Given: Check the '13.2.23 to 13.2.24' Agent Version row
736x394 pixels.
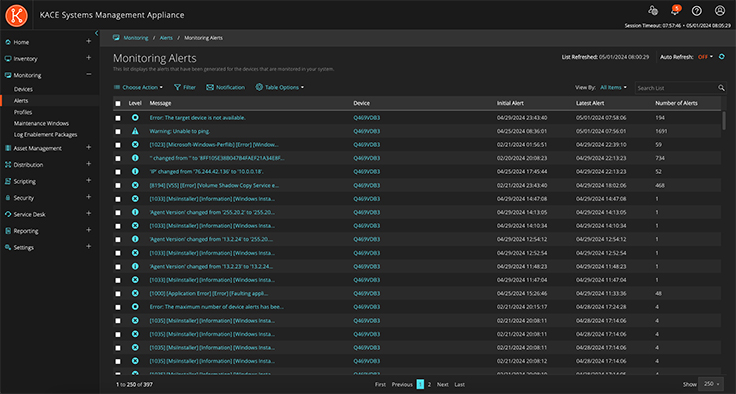Looking at the screenshot, I should (x=118, y=267).
